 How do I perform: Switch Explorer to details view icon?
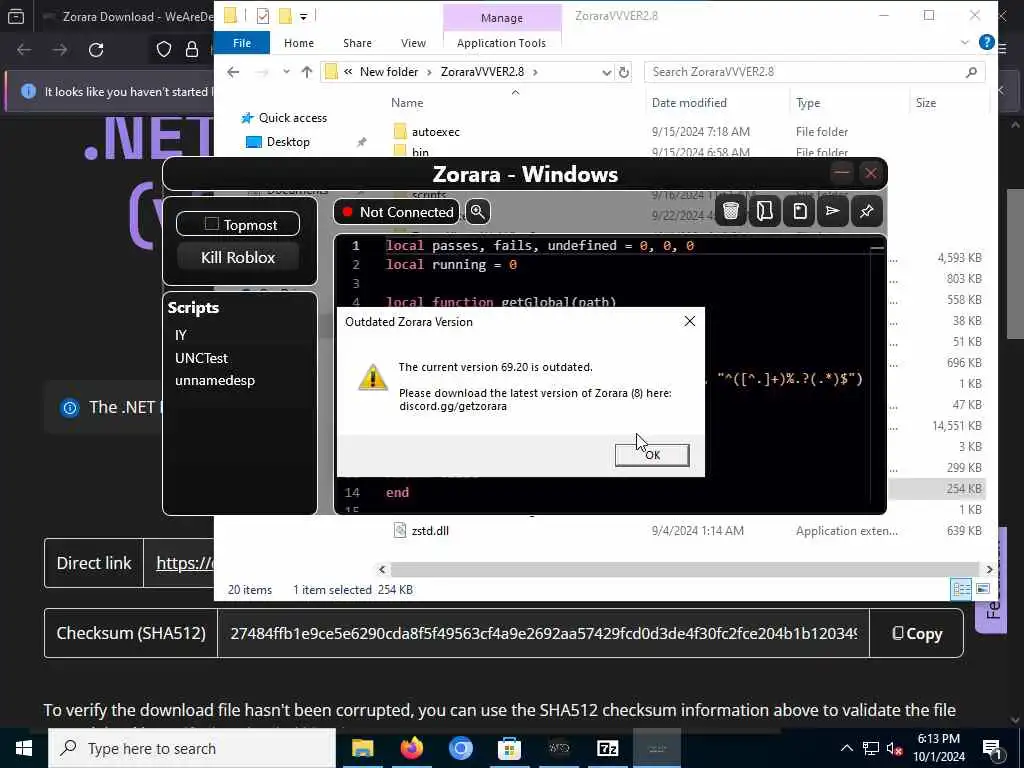961,589
